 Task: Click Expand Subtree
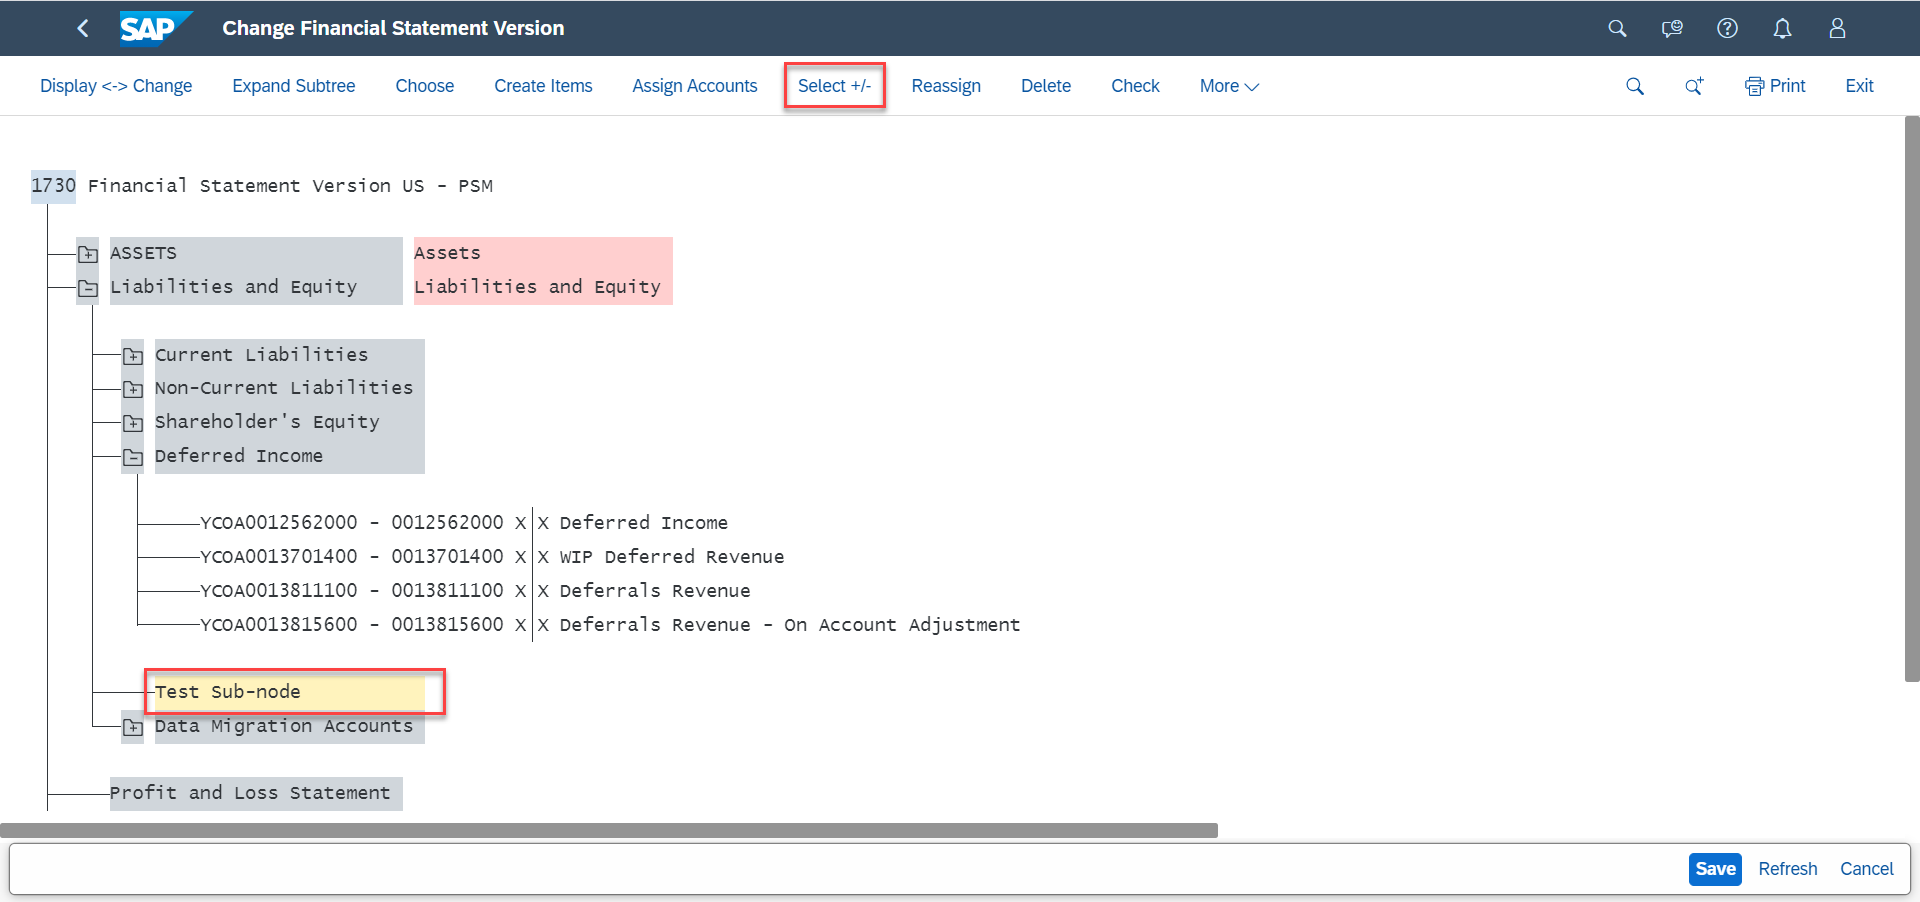[294, 86]
